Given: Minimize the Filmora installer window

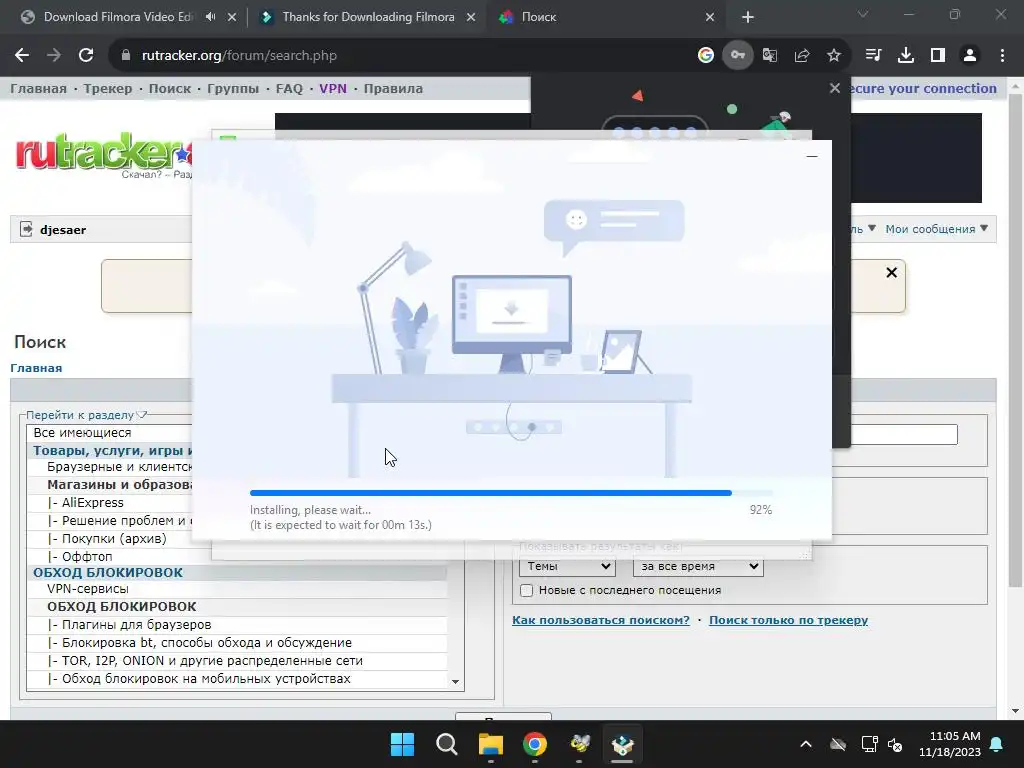Looking at the screenshot, I should [x=812, y=156].
